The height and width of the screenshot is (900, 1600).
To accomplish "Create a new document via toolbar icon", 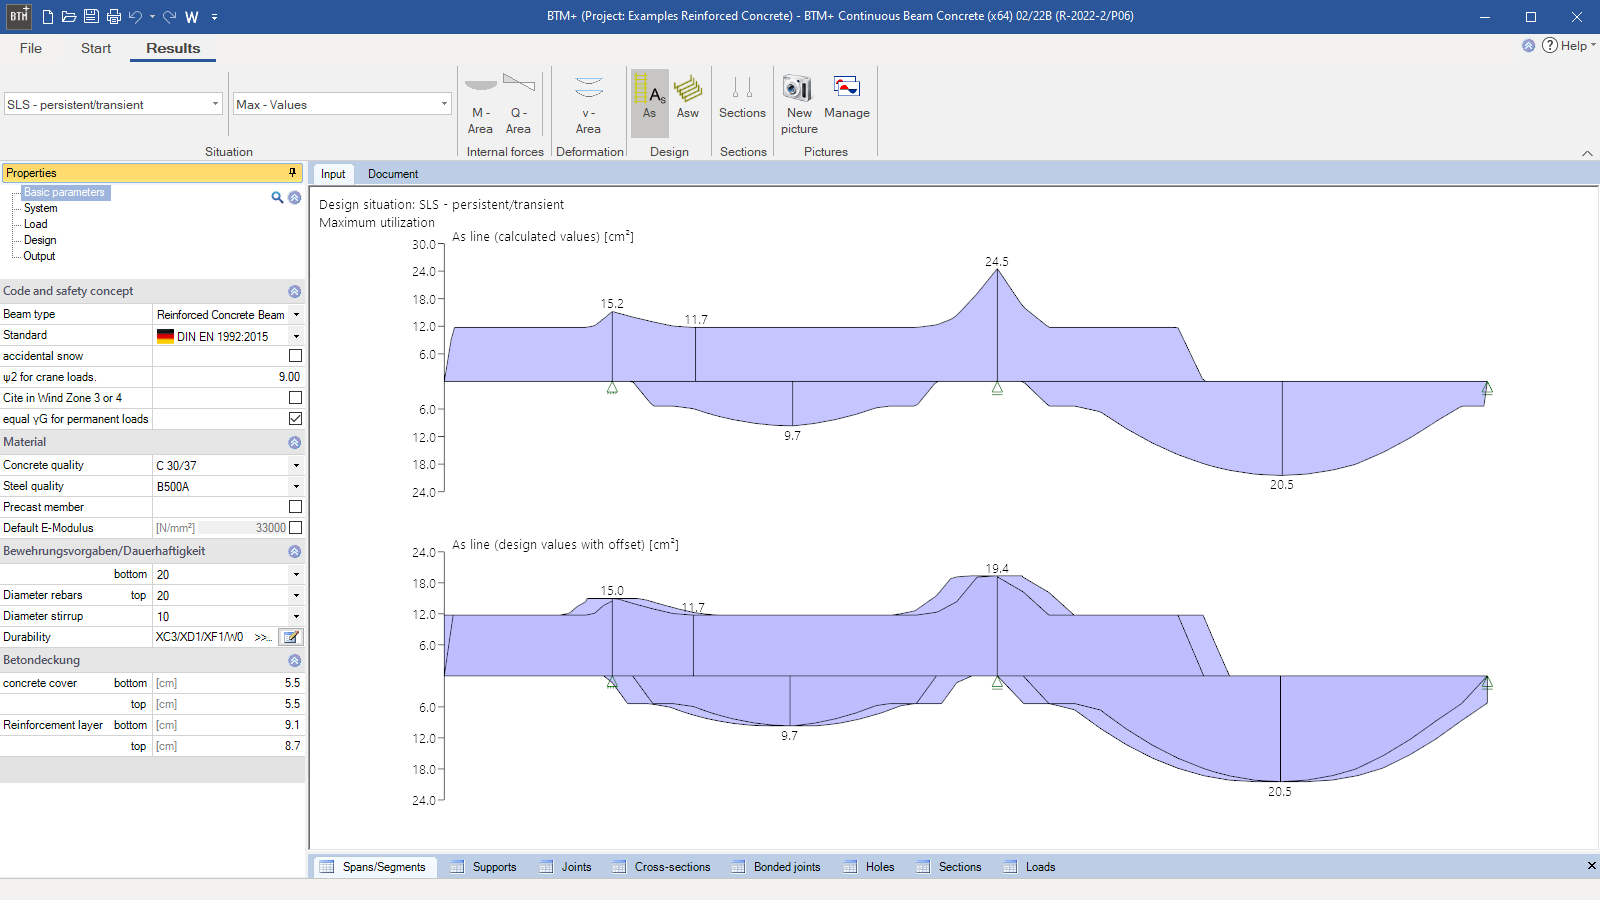I will point(47,17).
